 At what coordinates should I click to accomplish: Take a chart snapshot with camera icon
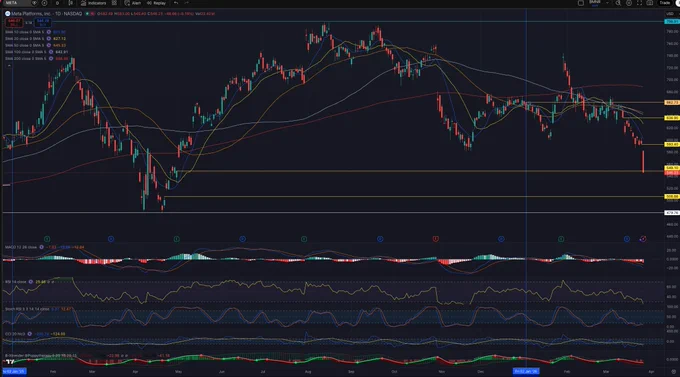650,3
